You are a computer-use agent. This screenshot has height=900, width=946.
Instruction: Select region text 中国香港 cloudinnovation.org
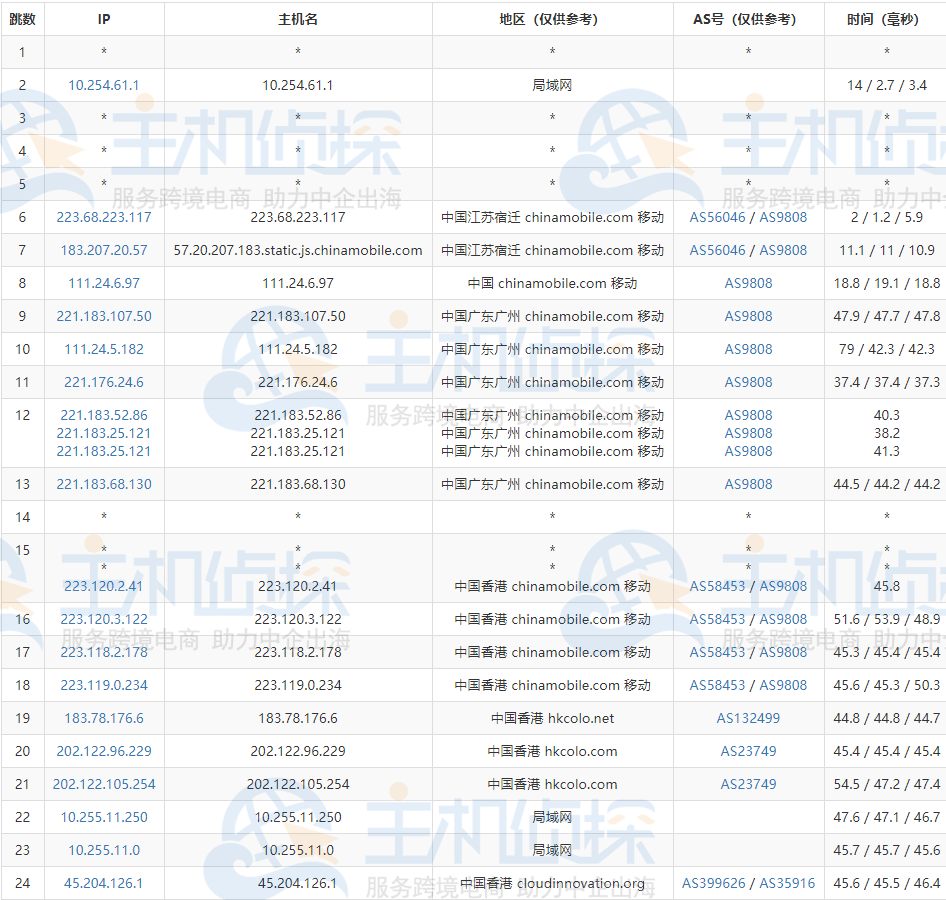click(553, 883)
